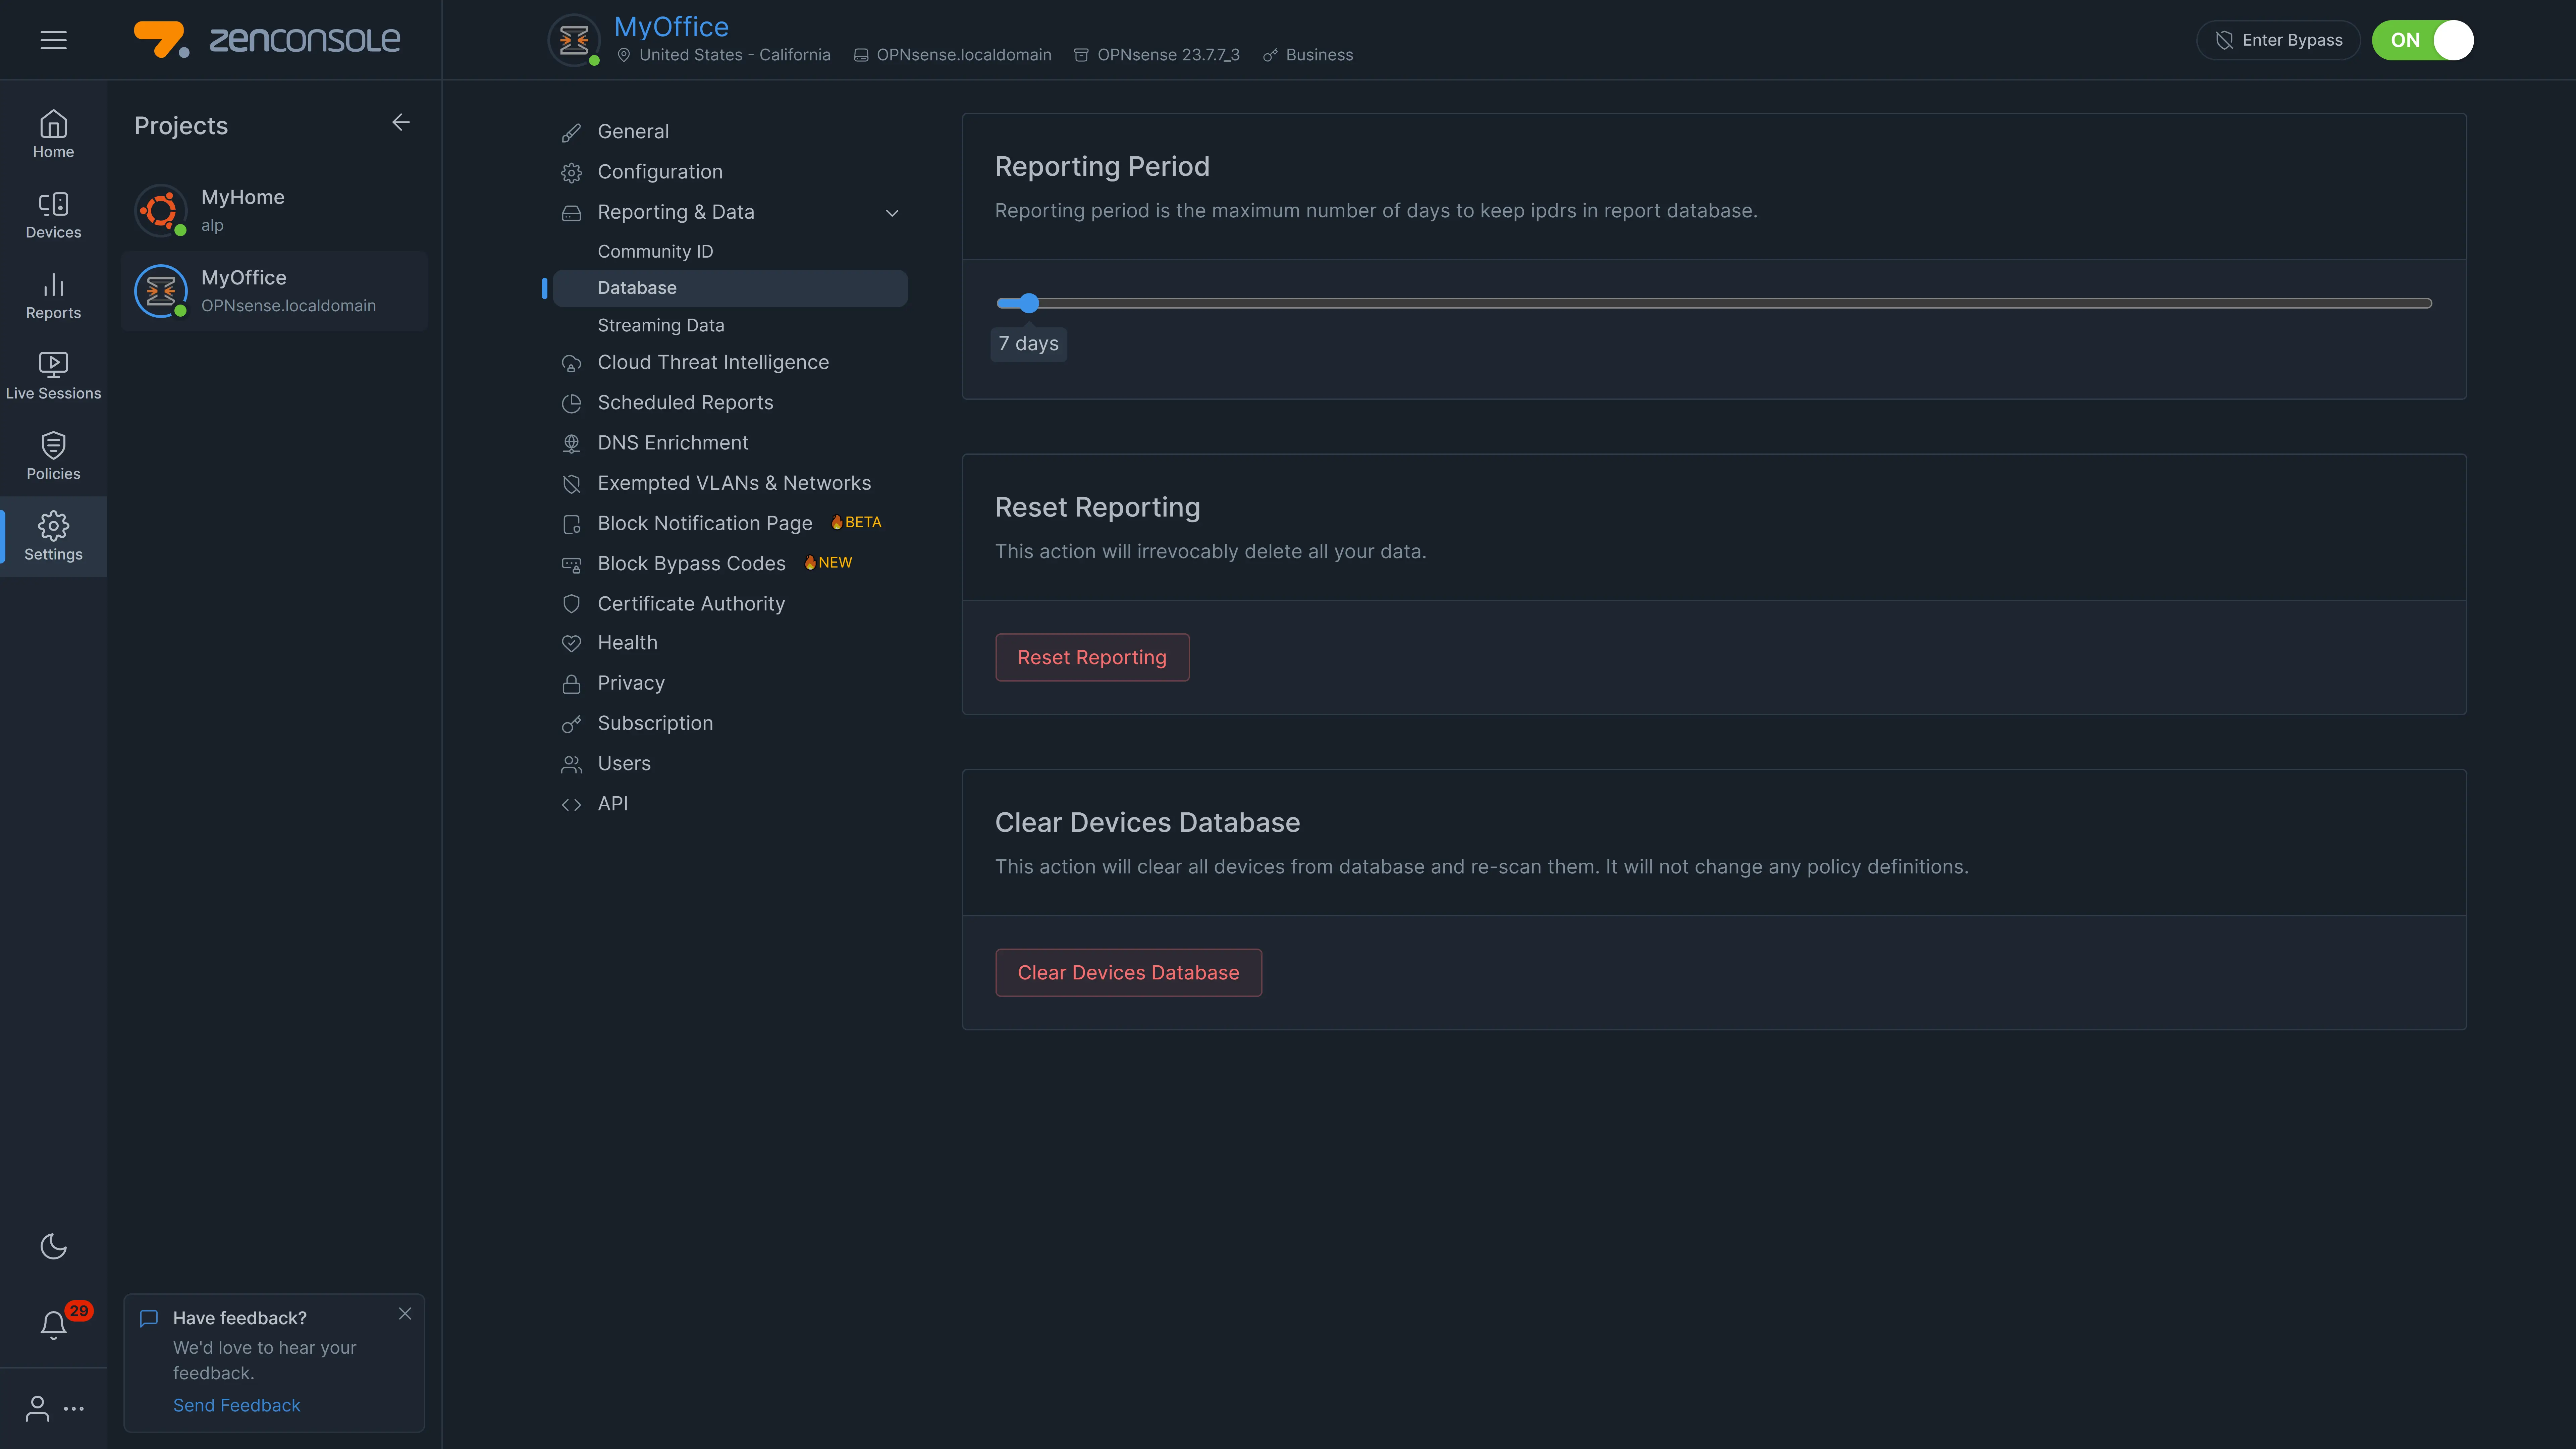Click the General brush icon

pyautogui.click(x=571, y=133)
